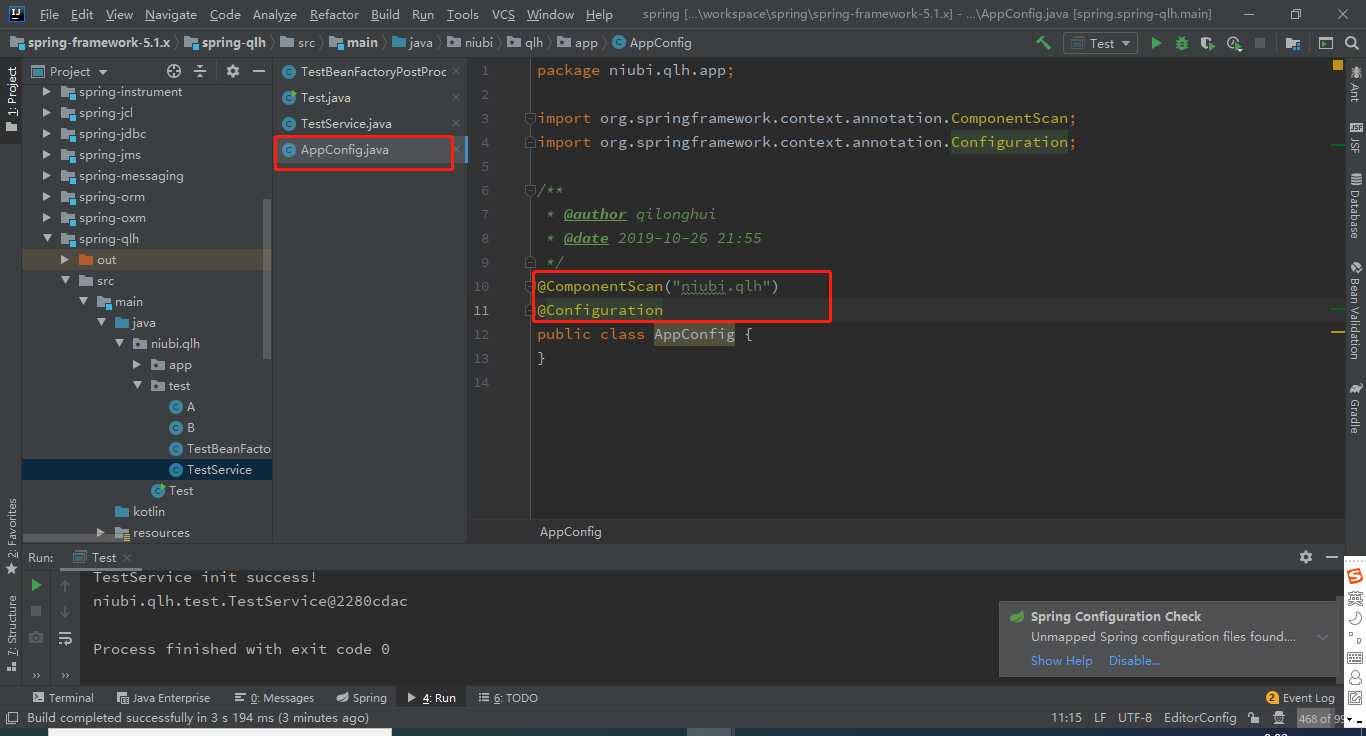Hide the Project panel with minus icon
Screen dimensions: 1366x736
pyautogui.click(x=259, y=71)
